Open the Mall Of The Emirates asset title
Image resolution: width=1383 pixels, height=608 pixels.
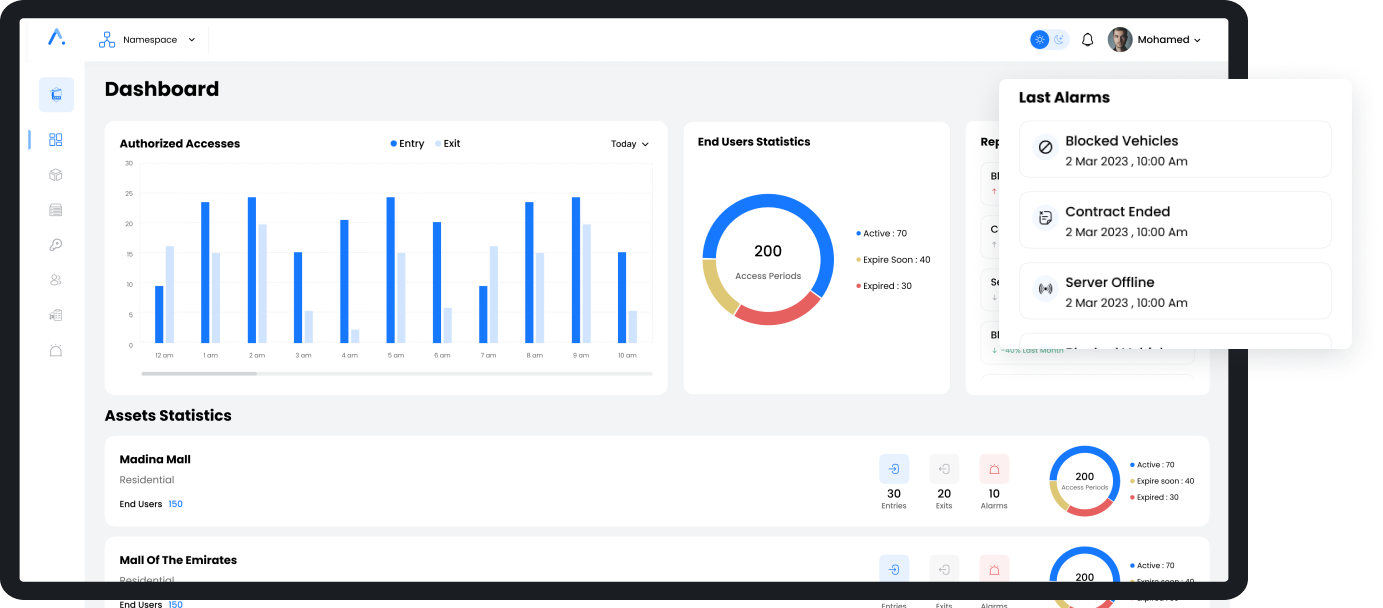(x=178, y=561)
